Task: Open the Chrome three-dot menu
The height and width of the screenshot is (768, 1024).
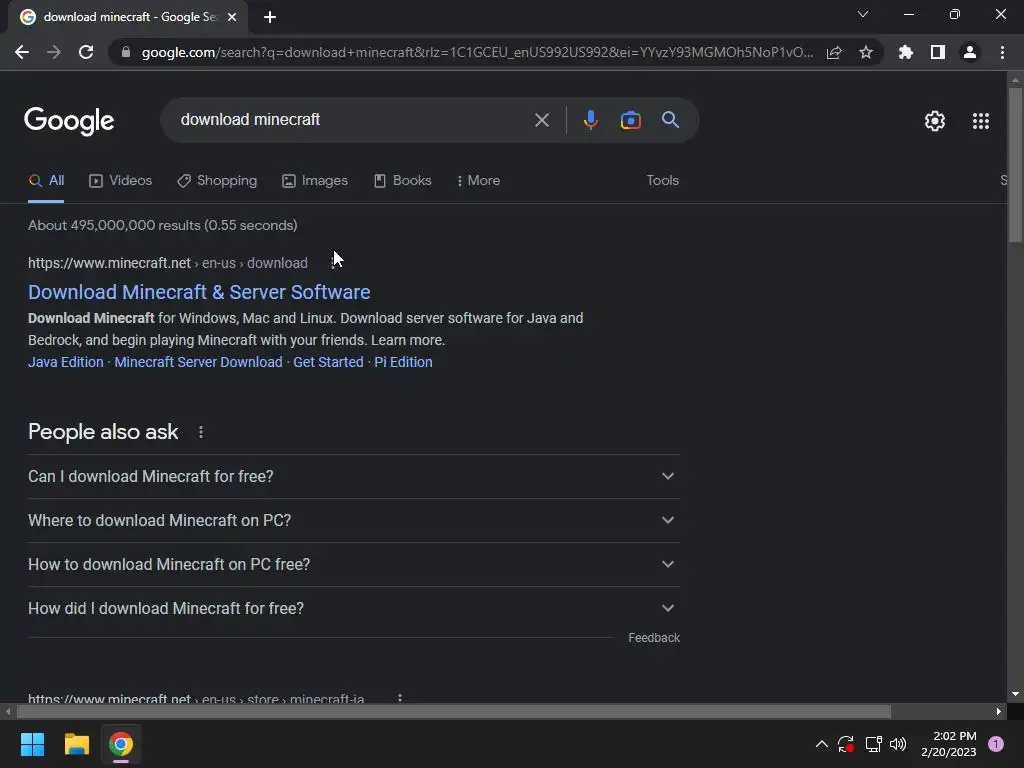Action: click(1002, 52)
